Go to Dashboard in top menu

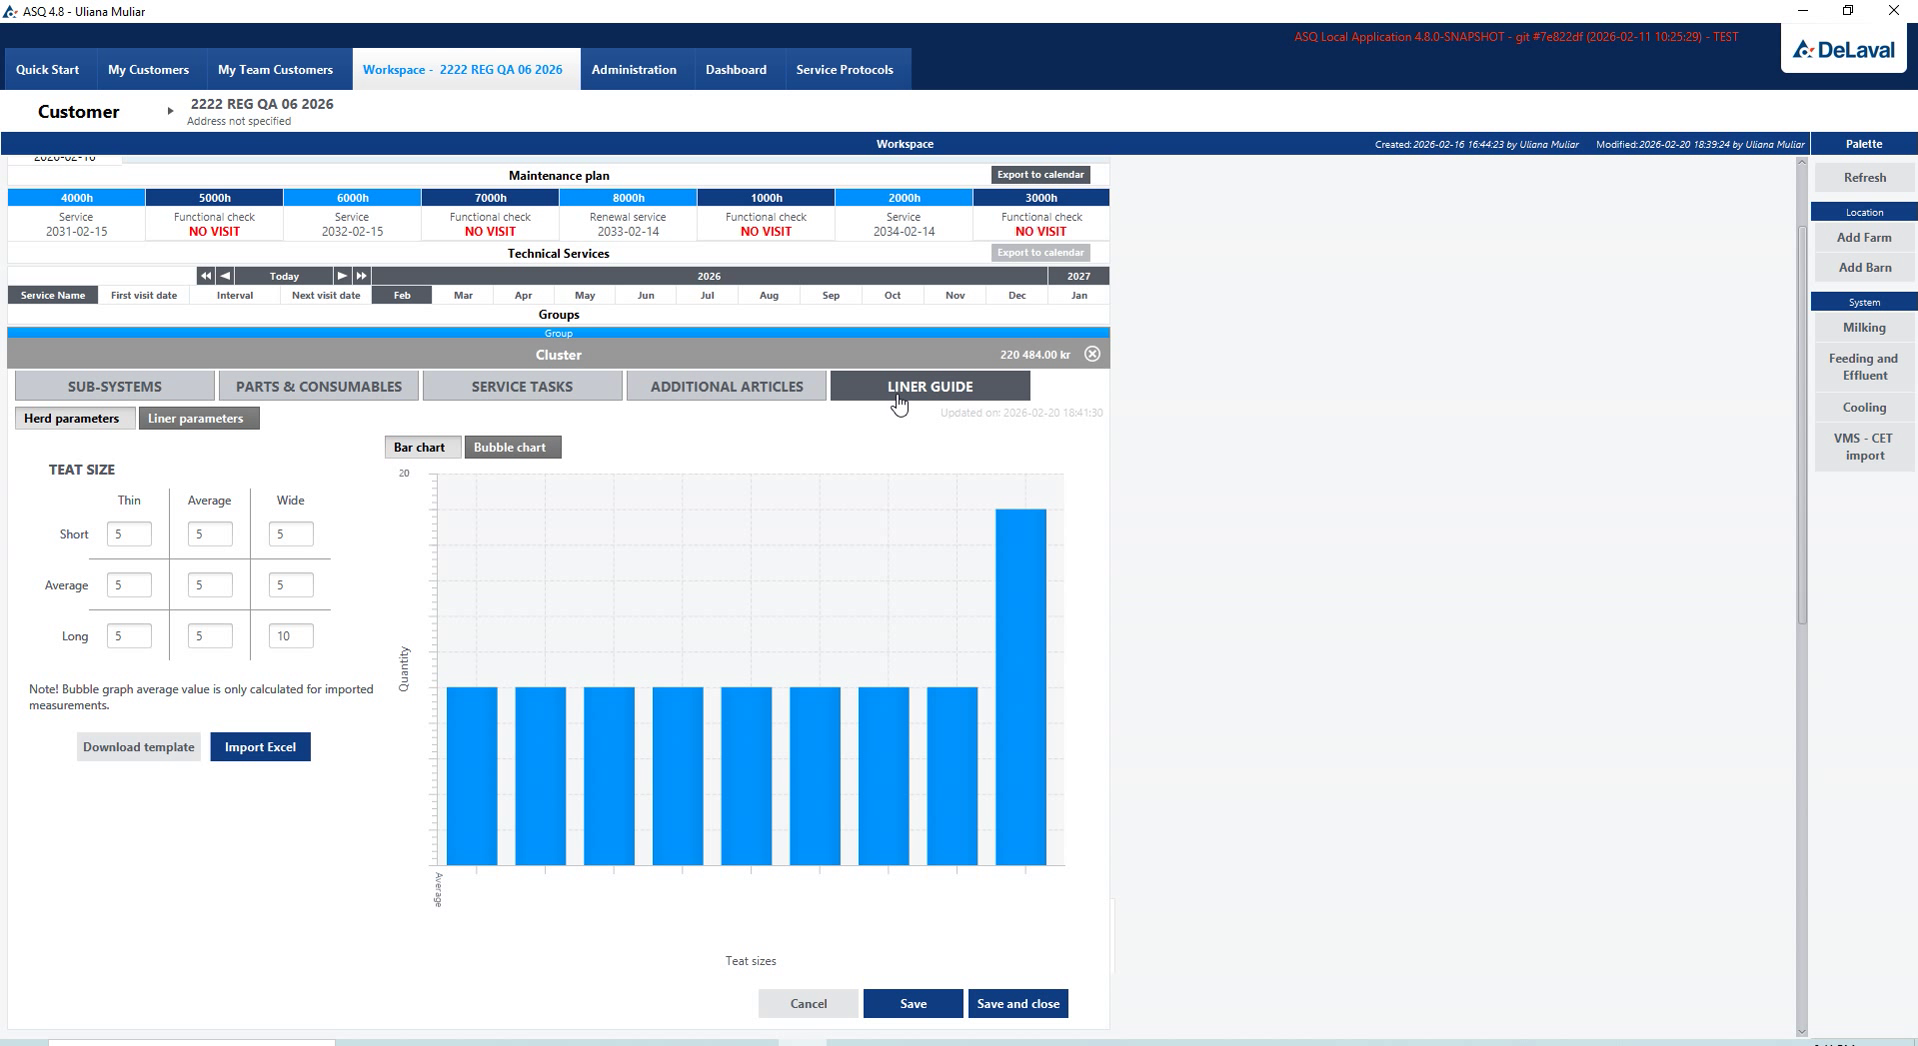tap(736, 69)
